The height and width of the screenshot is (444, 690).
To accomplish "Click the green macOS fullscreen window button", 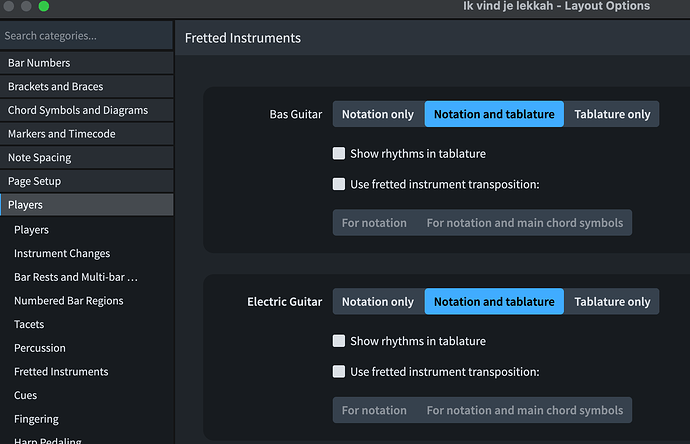I will click(x=43, y=6).
